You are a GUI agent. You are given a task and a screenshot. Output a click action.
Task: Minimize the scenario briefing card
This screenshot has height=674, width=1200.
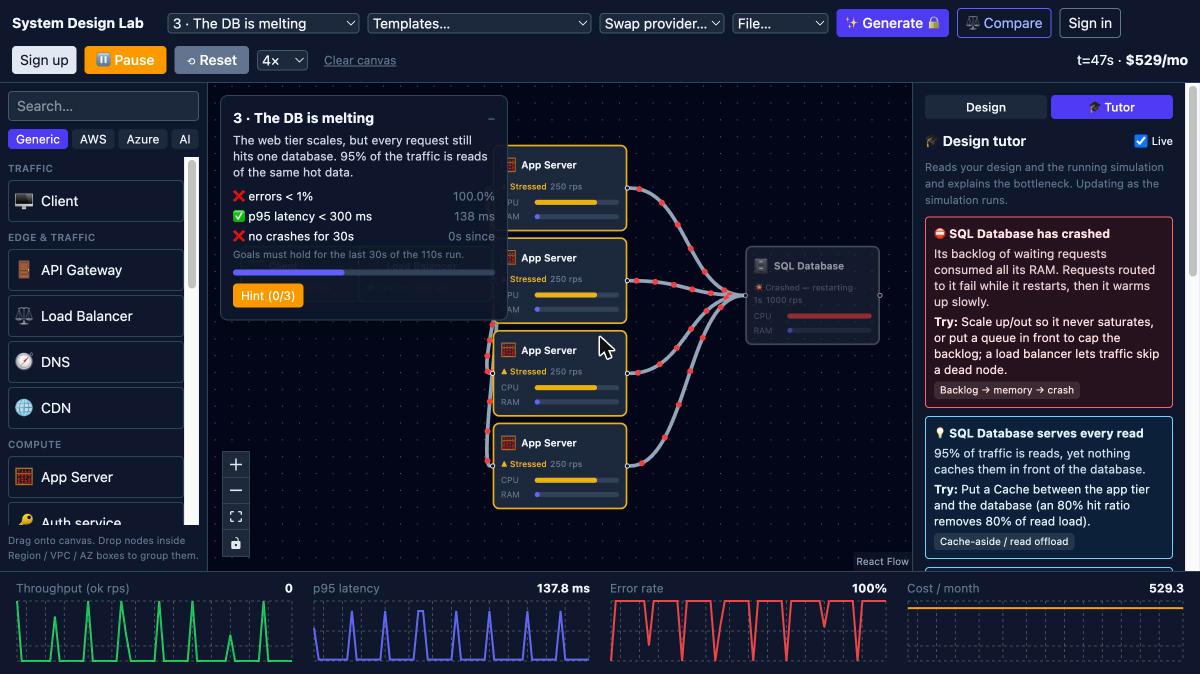(491, 118)
